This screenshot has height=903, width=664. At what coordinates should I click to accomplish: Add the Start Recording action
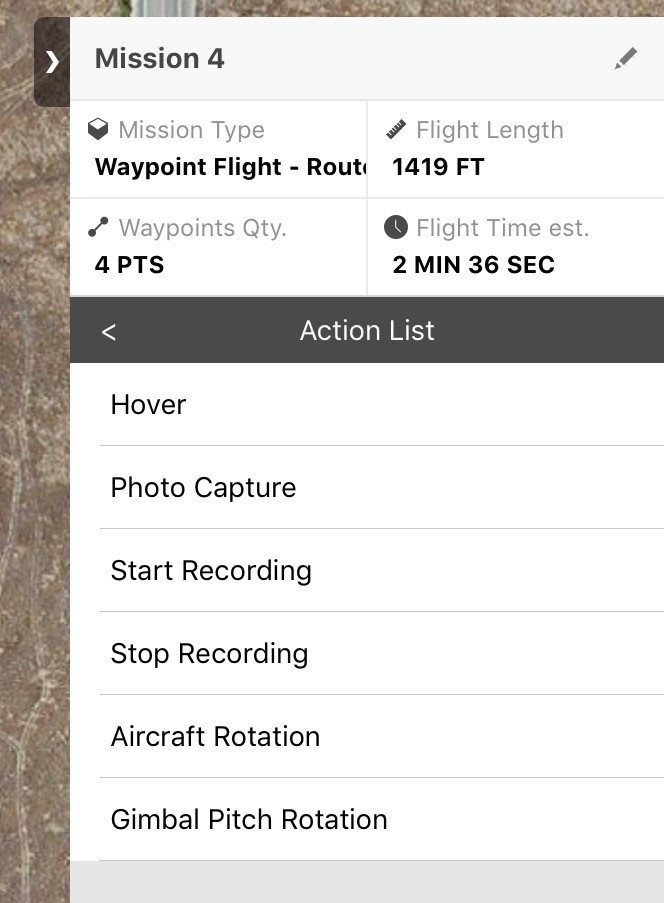tap(211, 570)
